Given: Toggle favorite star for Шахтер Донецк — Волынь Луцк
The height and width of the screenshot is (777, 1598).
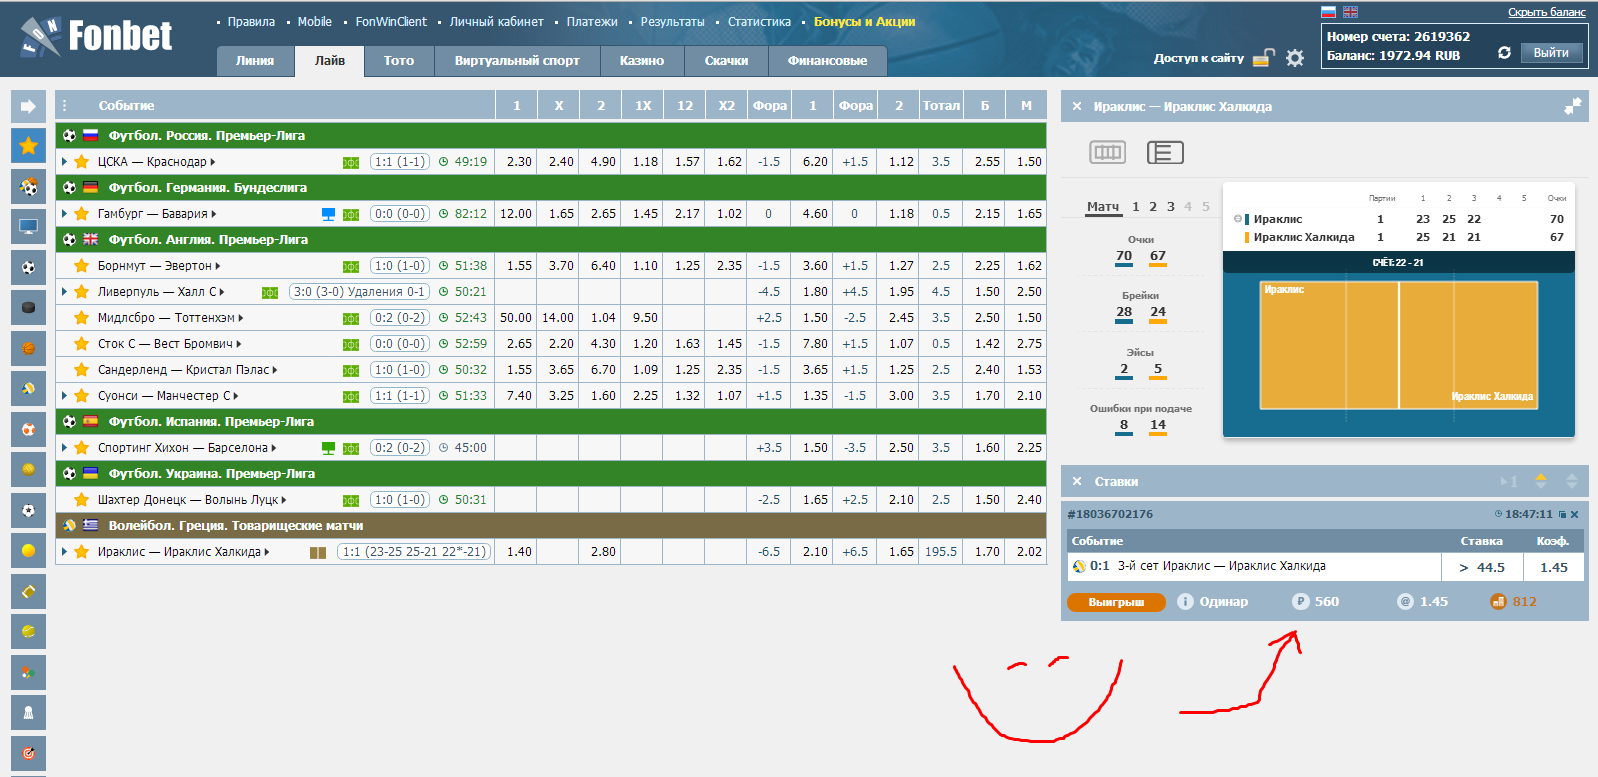Looking at the screenshot, I should [82, 500].
